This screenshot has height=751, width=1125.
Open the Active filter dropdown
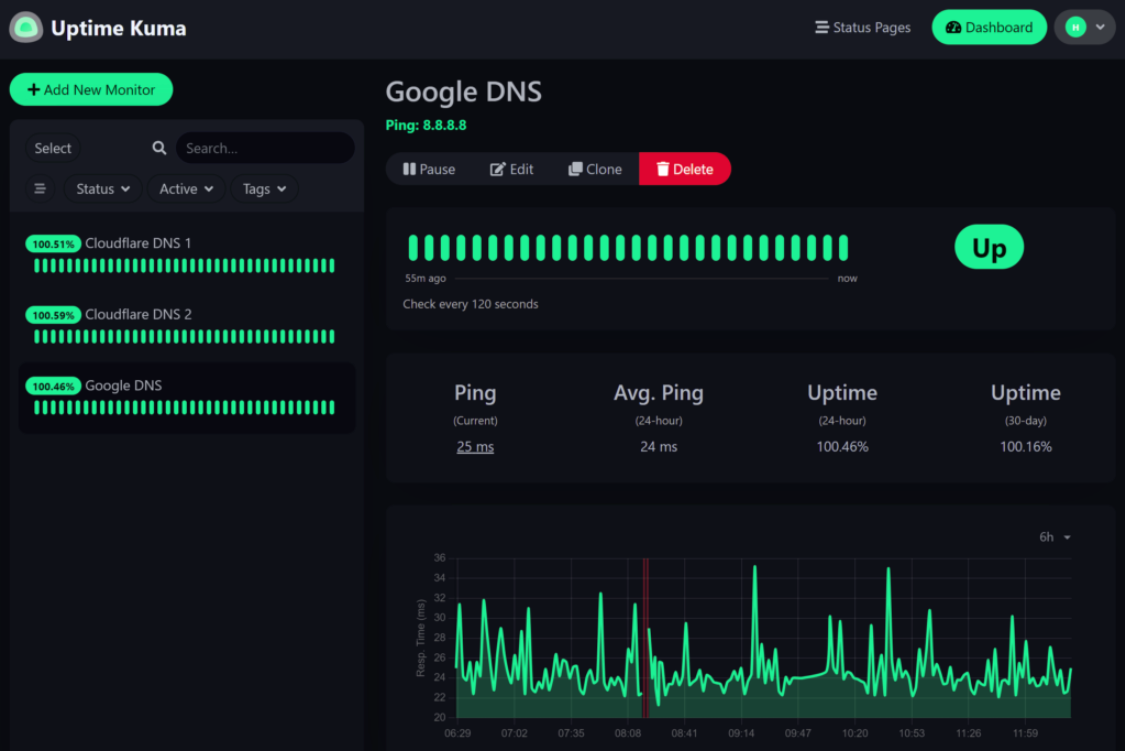tap(186, 189)
